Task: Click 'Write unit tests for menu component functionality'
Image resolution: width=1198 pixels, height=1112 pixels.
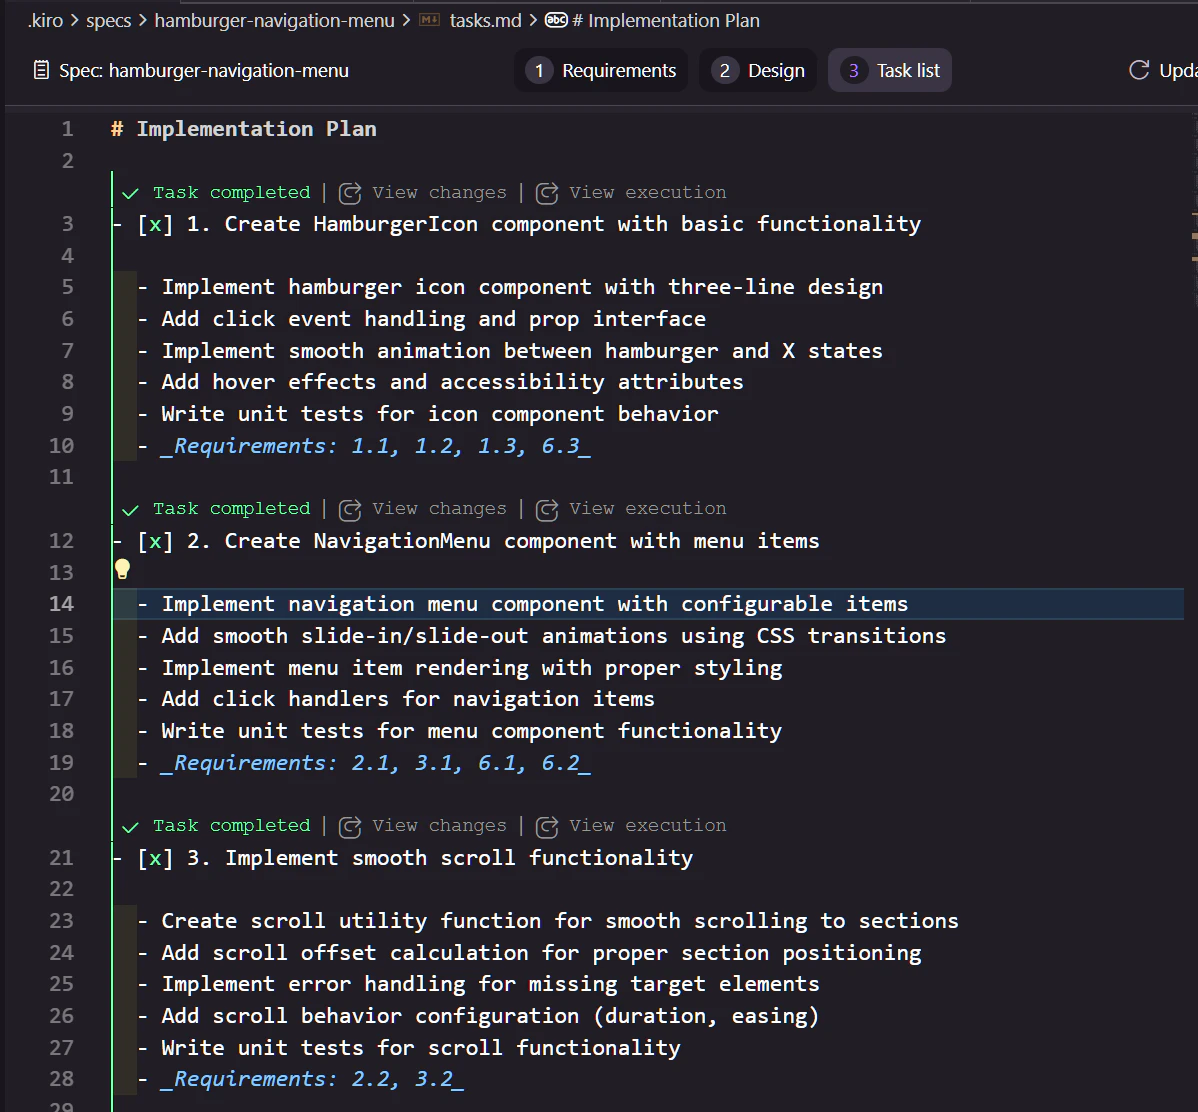Action: pos(471,731)
